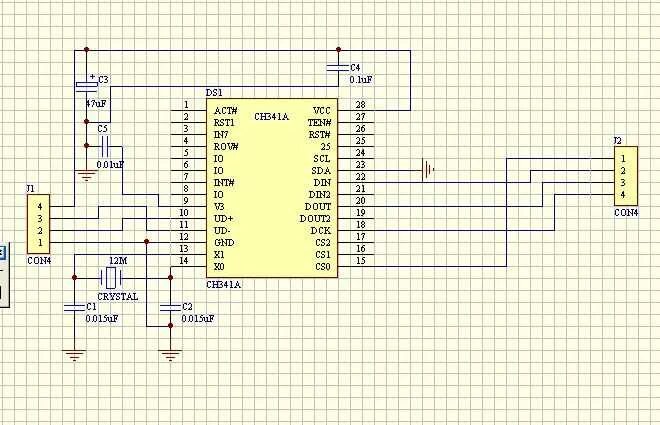Click the V3 pin name

pyautogui.click(x=219, y=207)
